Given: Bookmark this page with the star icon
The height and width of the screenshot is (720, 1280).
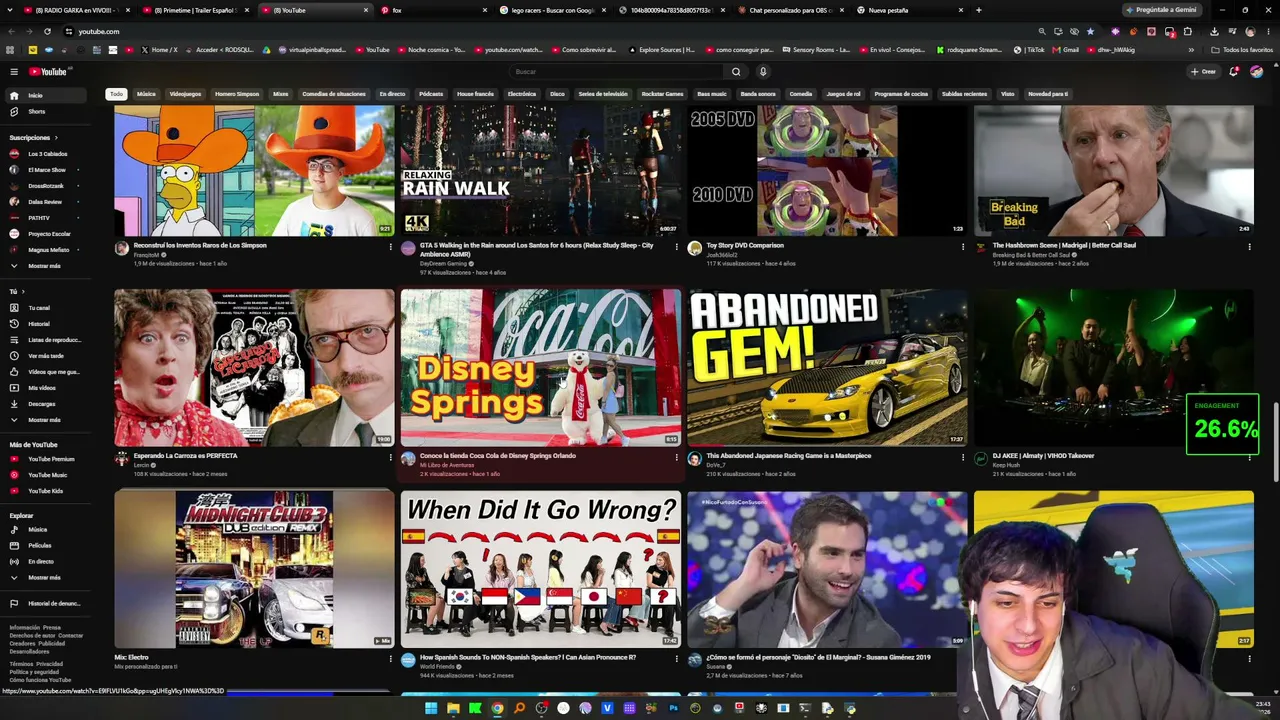Looking at the screenshot, I should [1090, 31].
